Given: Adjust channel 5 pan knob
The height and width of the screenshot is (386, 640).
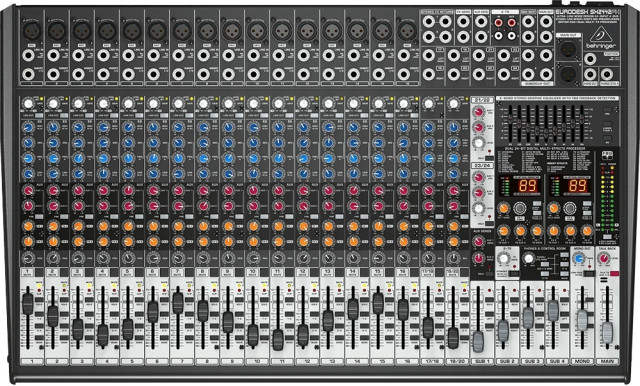Looking at the screenshot, I should click(x=128, y=258).
